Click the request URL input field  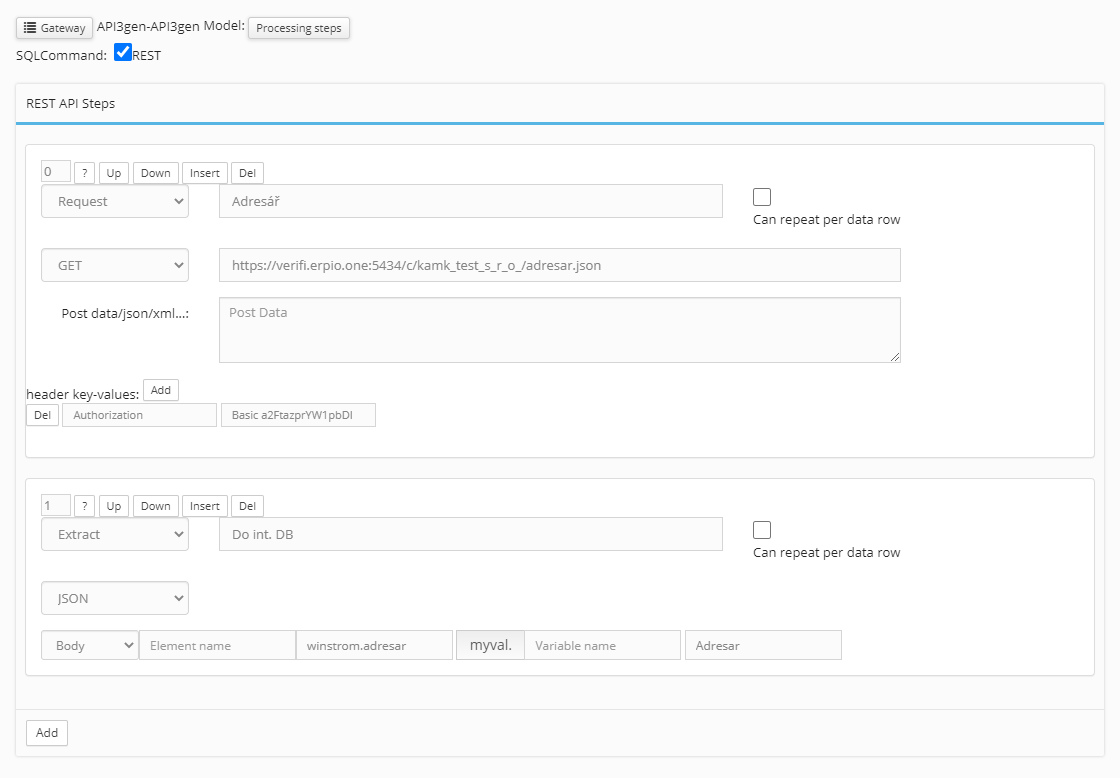559,265
